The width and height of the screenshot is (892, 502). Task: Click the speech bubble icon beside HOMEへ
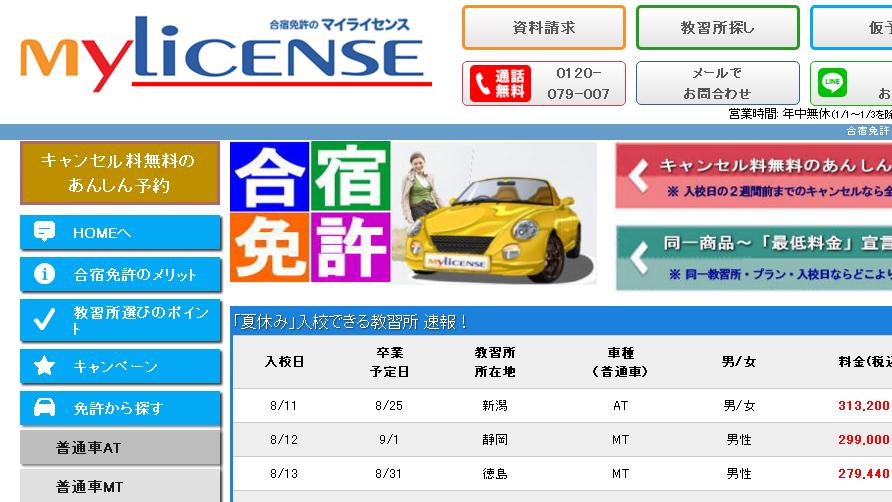pyautogui.click(x=44, y=232)
